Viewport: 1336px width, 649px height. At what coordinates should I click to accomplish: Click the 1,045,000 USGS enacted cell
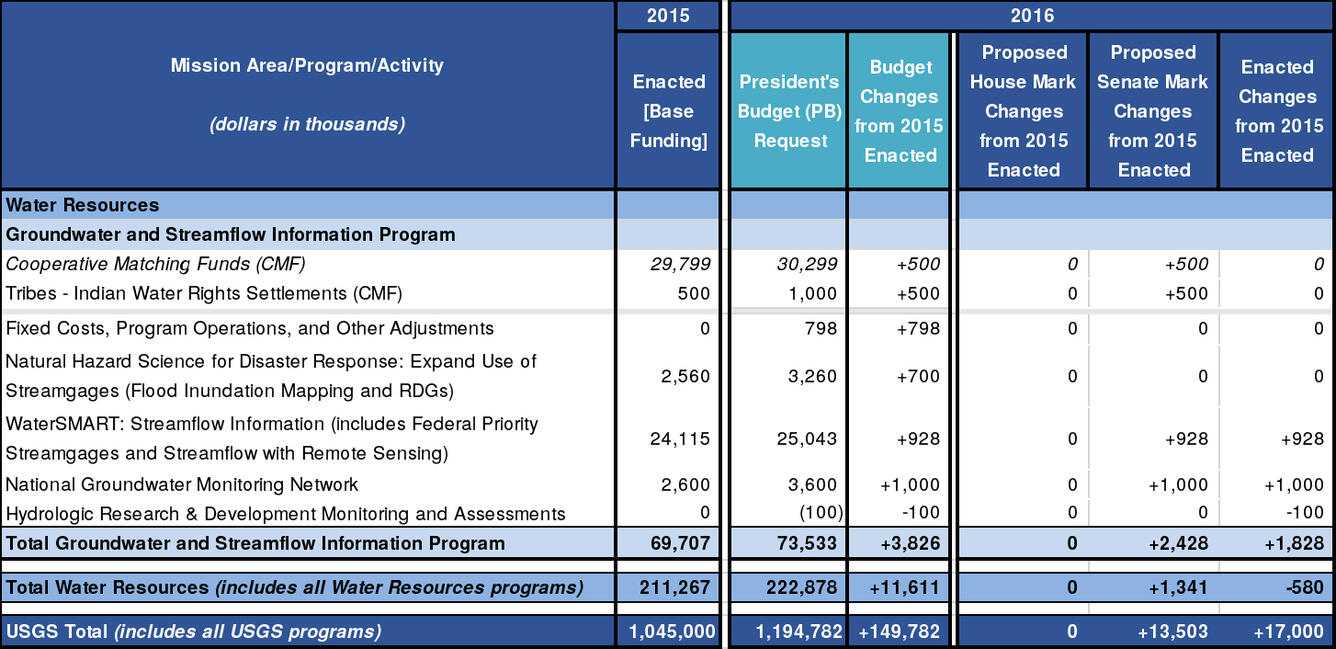pos(668,631)
